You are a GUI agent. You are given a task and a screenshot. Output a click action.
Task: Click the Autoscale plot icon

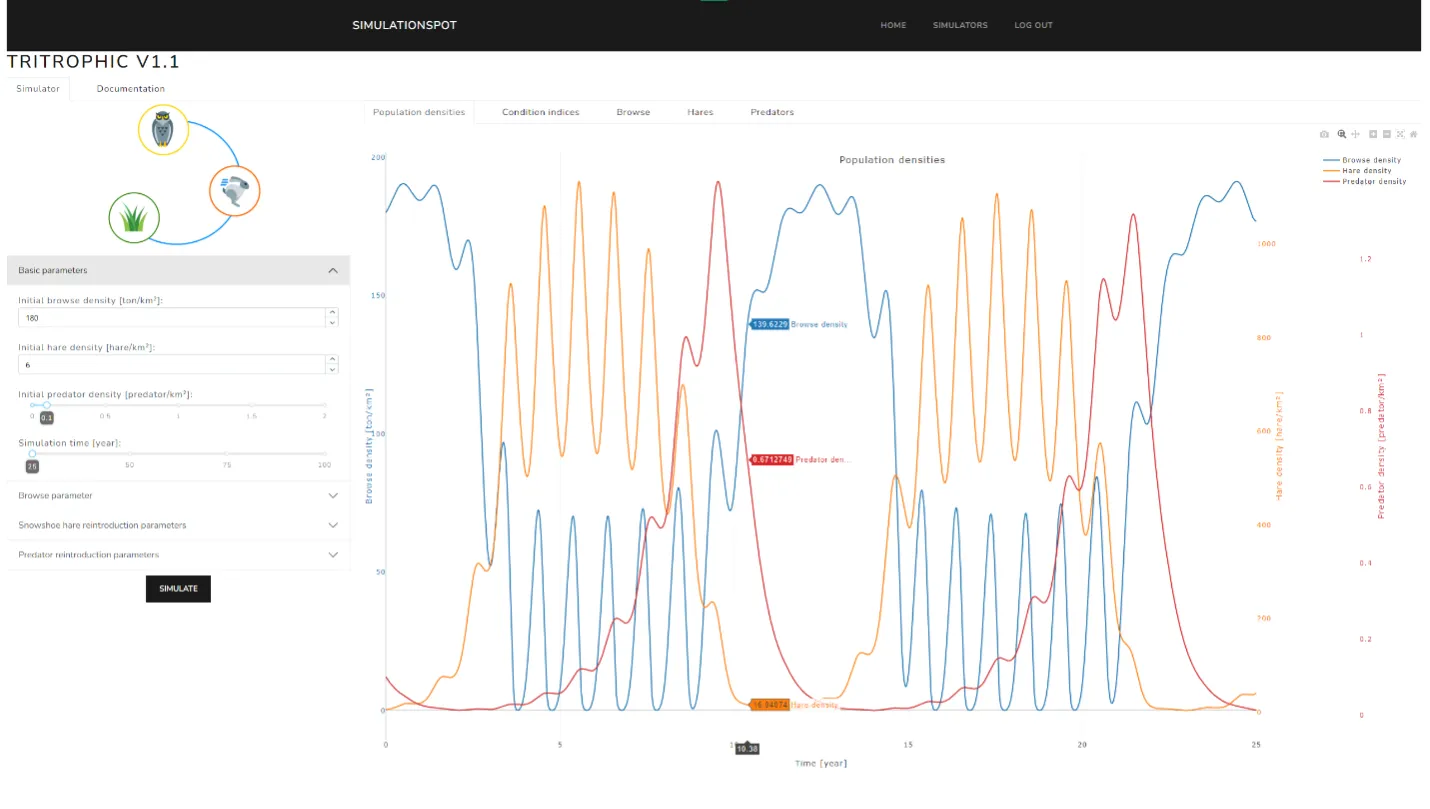click(1400, 134)
